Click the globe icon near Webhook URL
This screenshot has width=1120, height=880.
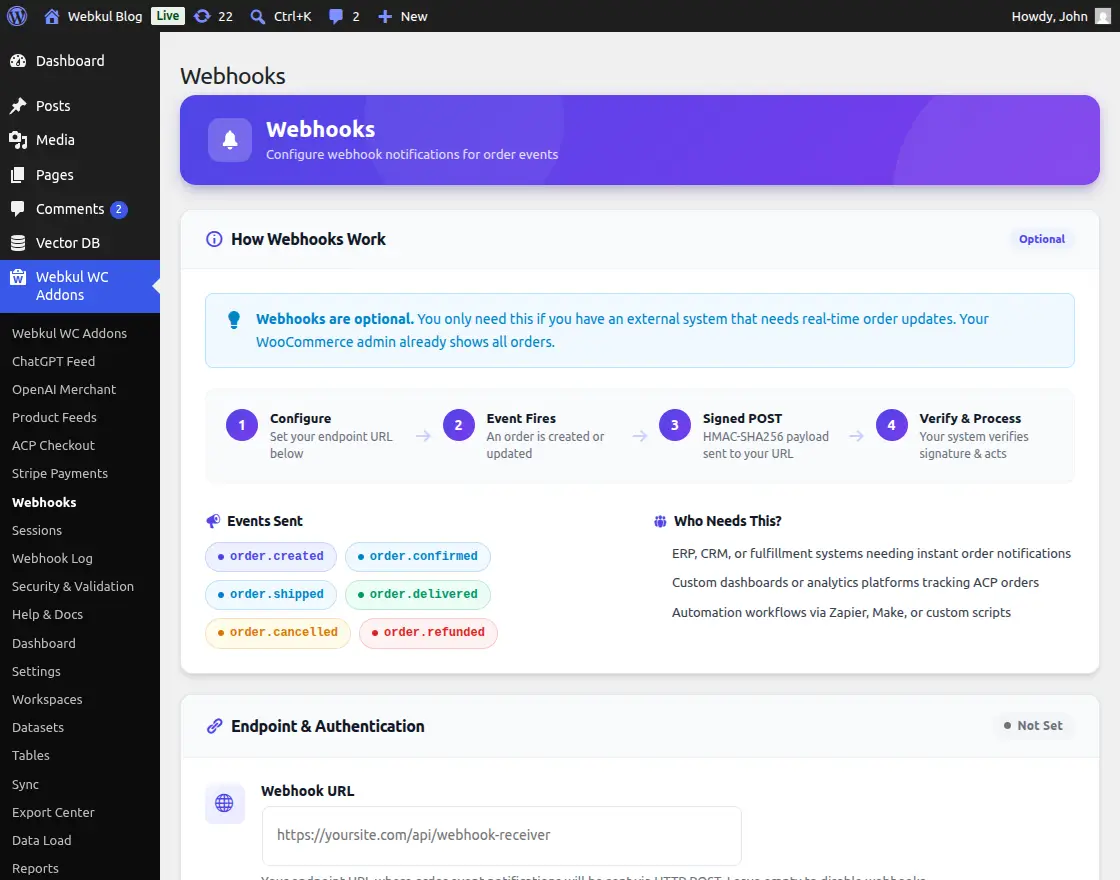[224, 803]
